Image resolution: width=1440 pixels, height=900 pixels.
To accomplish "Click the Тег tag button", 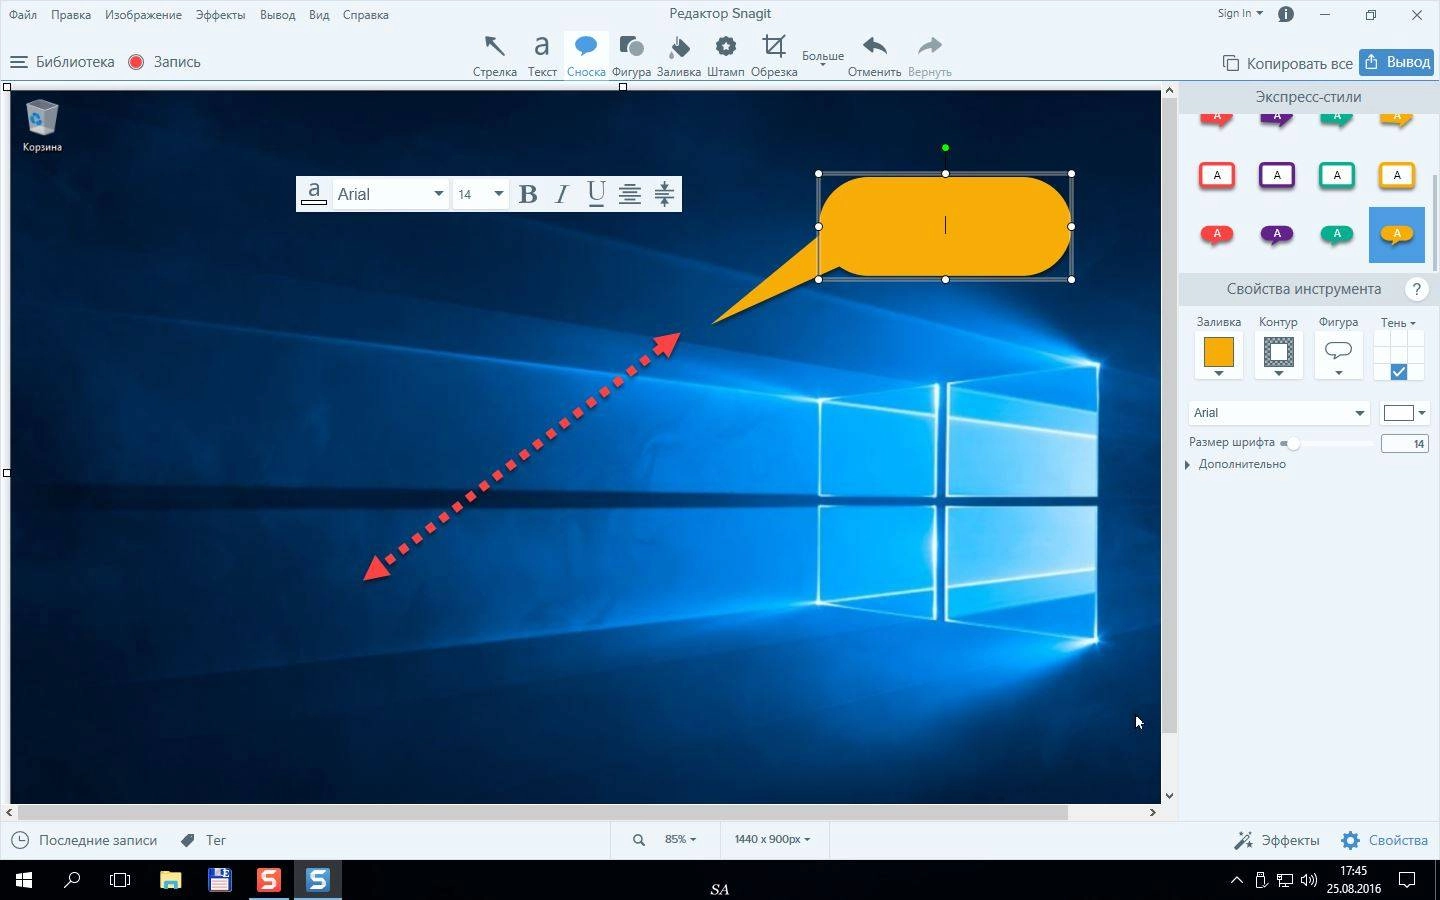I will click(x=203, y=840).
